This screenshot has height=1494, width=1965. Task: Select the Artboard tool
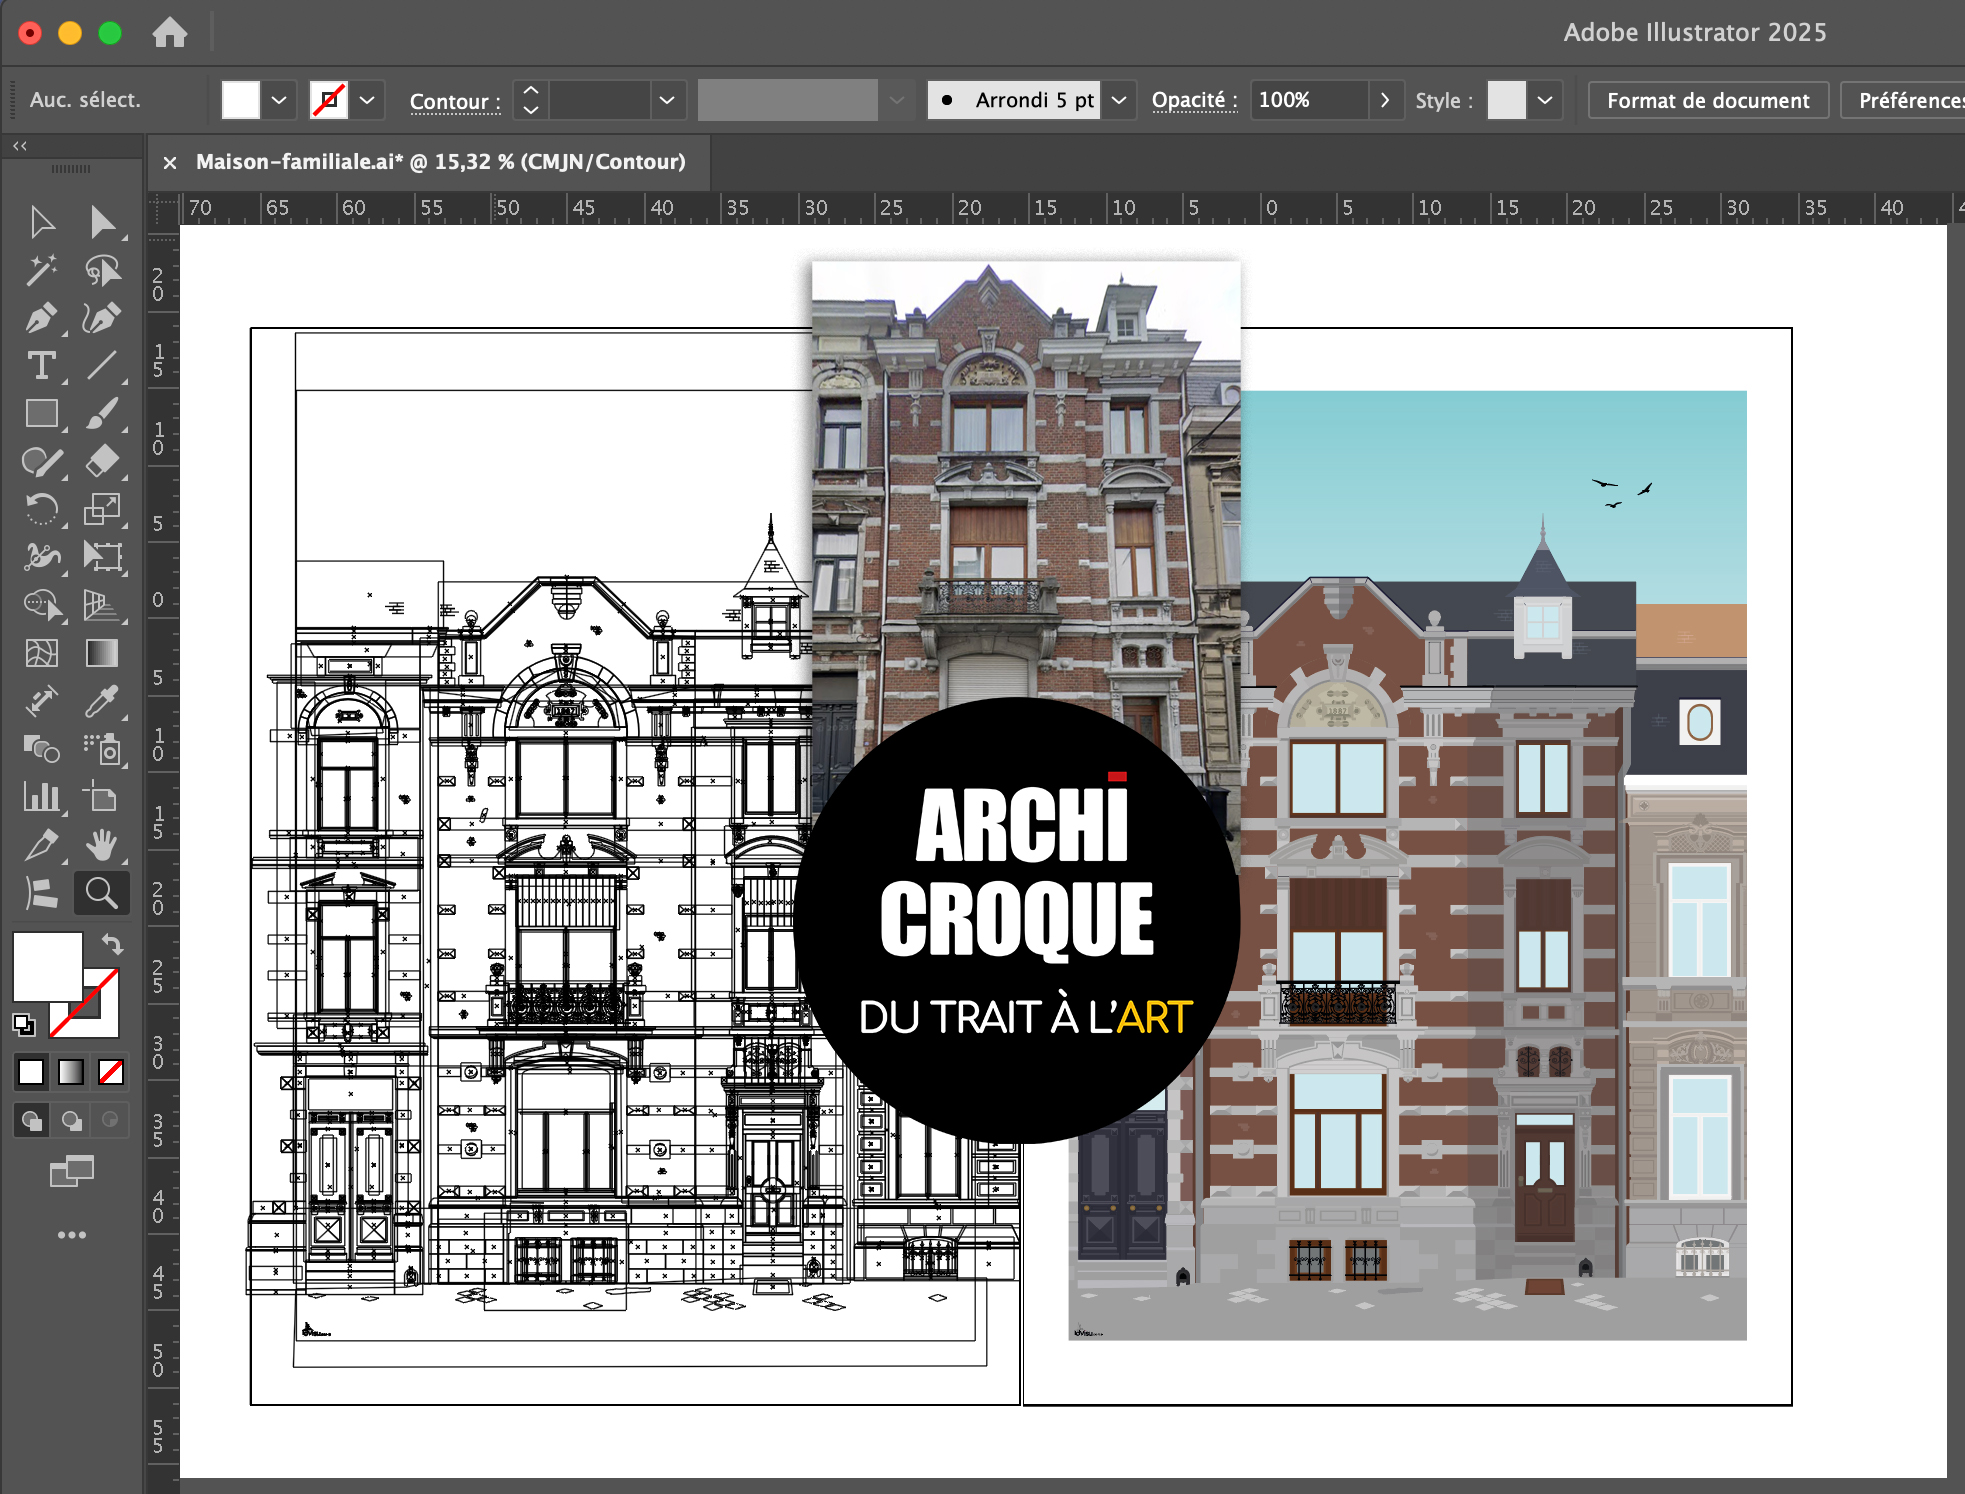click(x=102, y=797)
